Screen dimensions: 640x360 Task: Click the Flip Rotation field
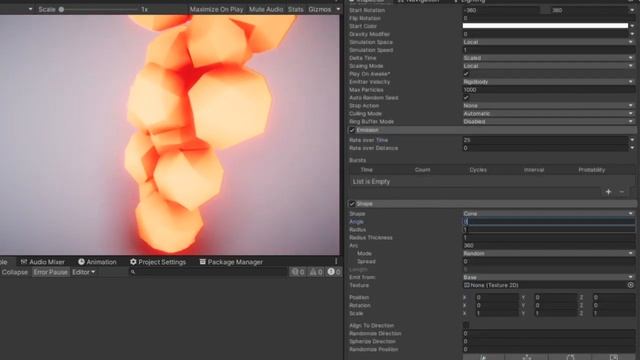tap(549, 18)
